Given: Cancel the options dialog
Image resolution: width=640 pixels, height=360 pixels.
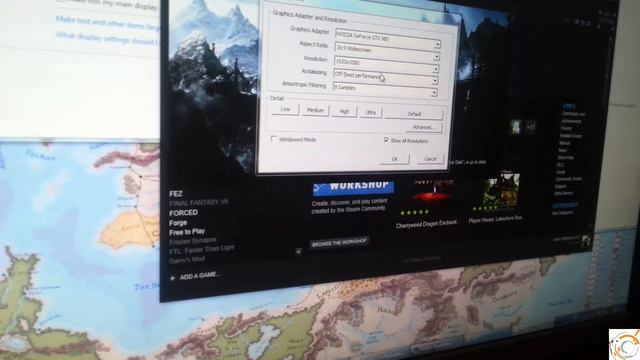Looking at the screenshot, I should pos(430,158).
